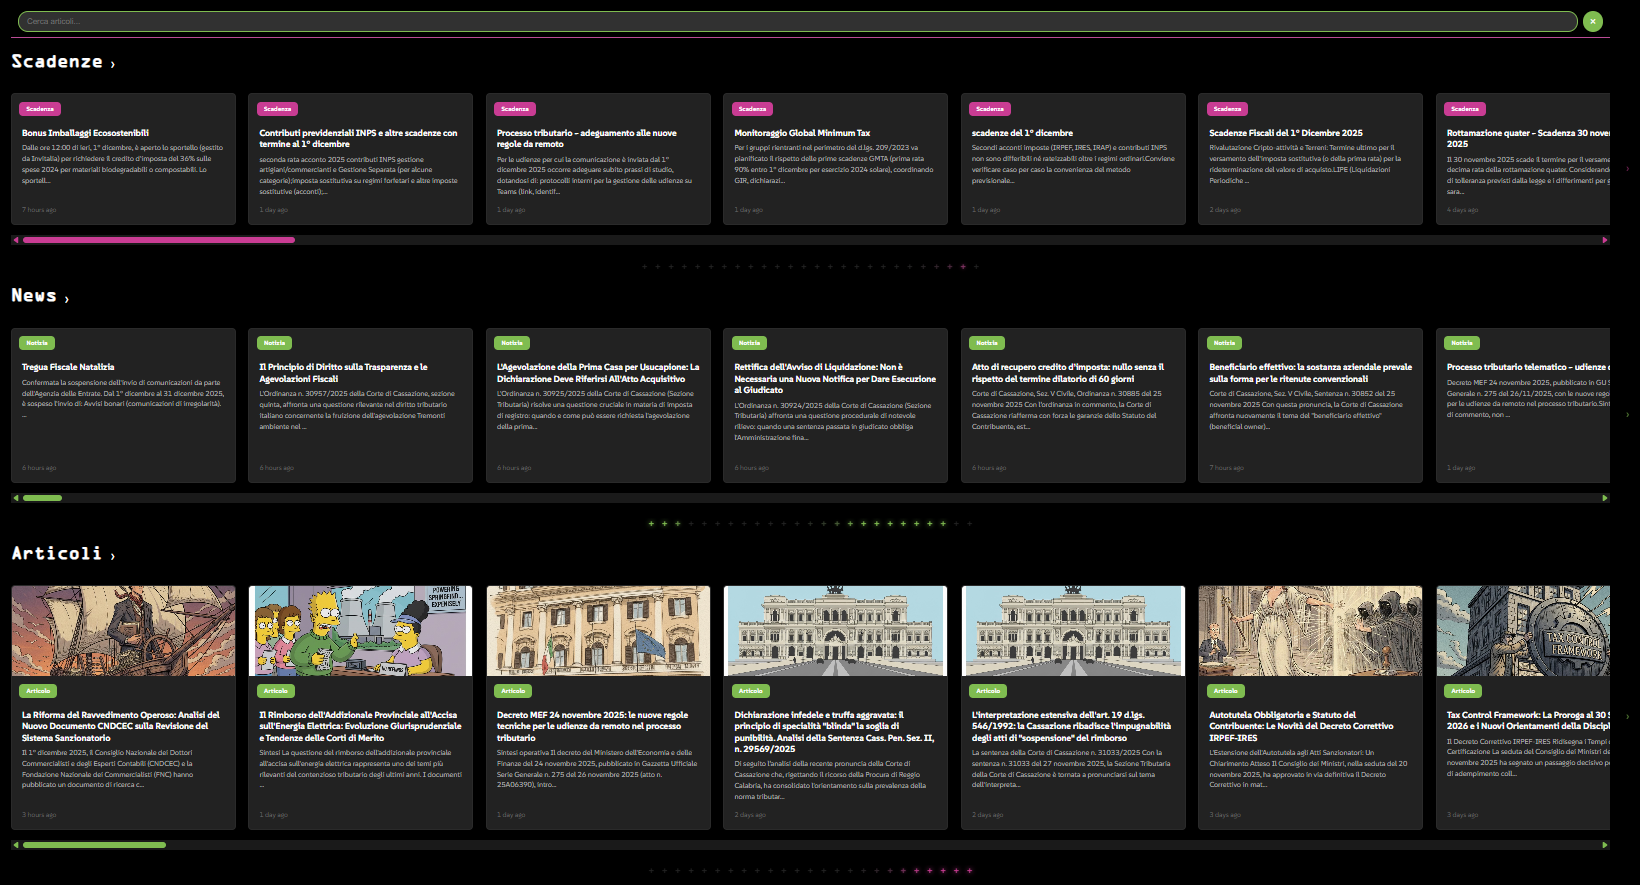Expand the Articoli section chevron
This screenshot has width=1640, height=885.
click(112, 556)
